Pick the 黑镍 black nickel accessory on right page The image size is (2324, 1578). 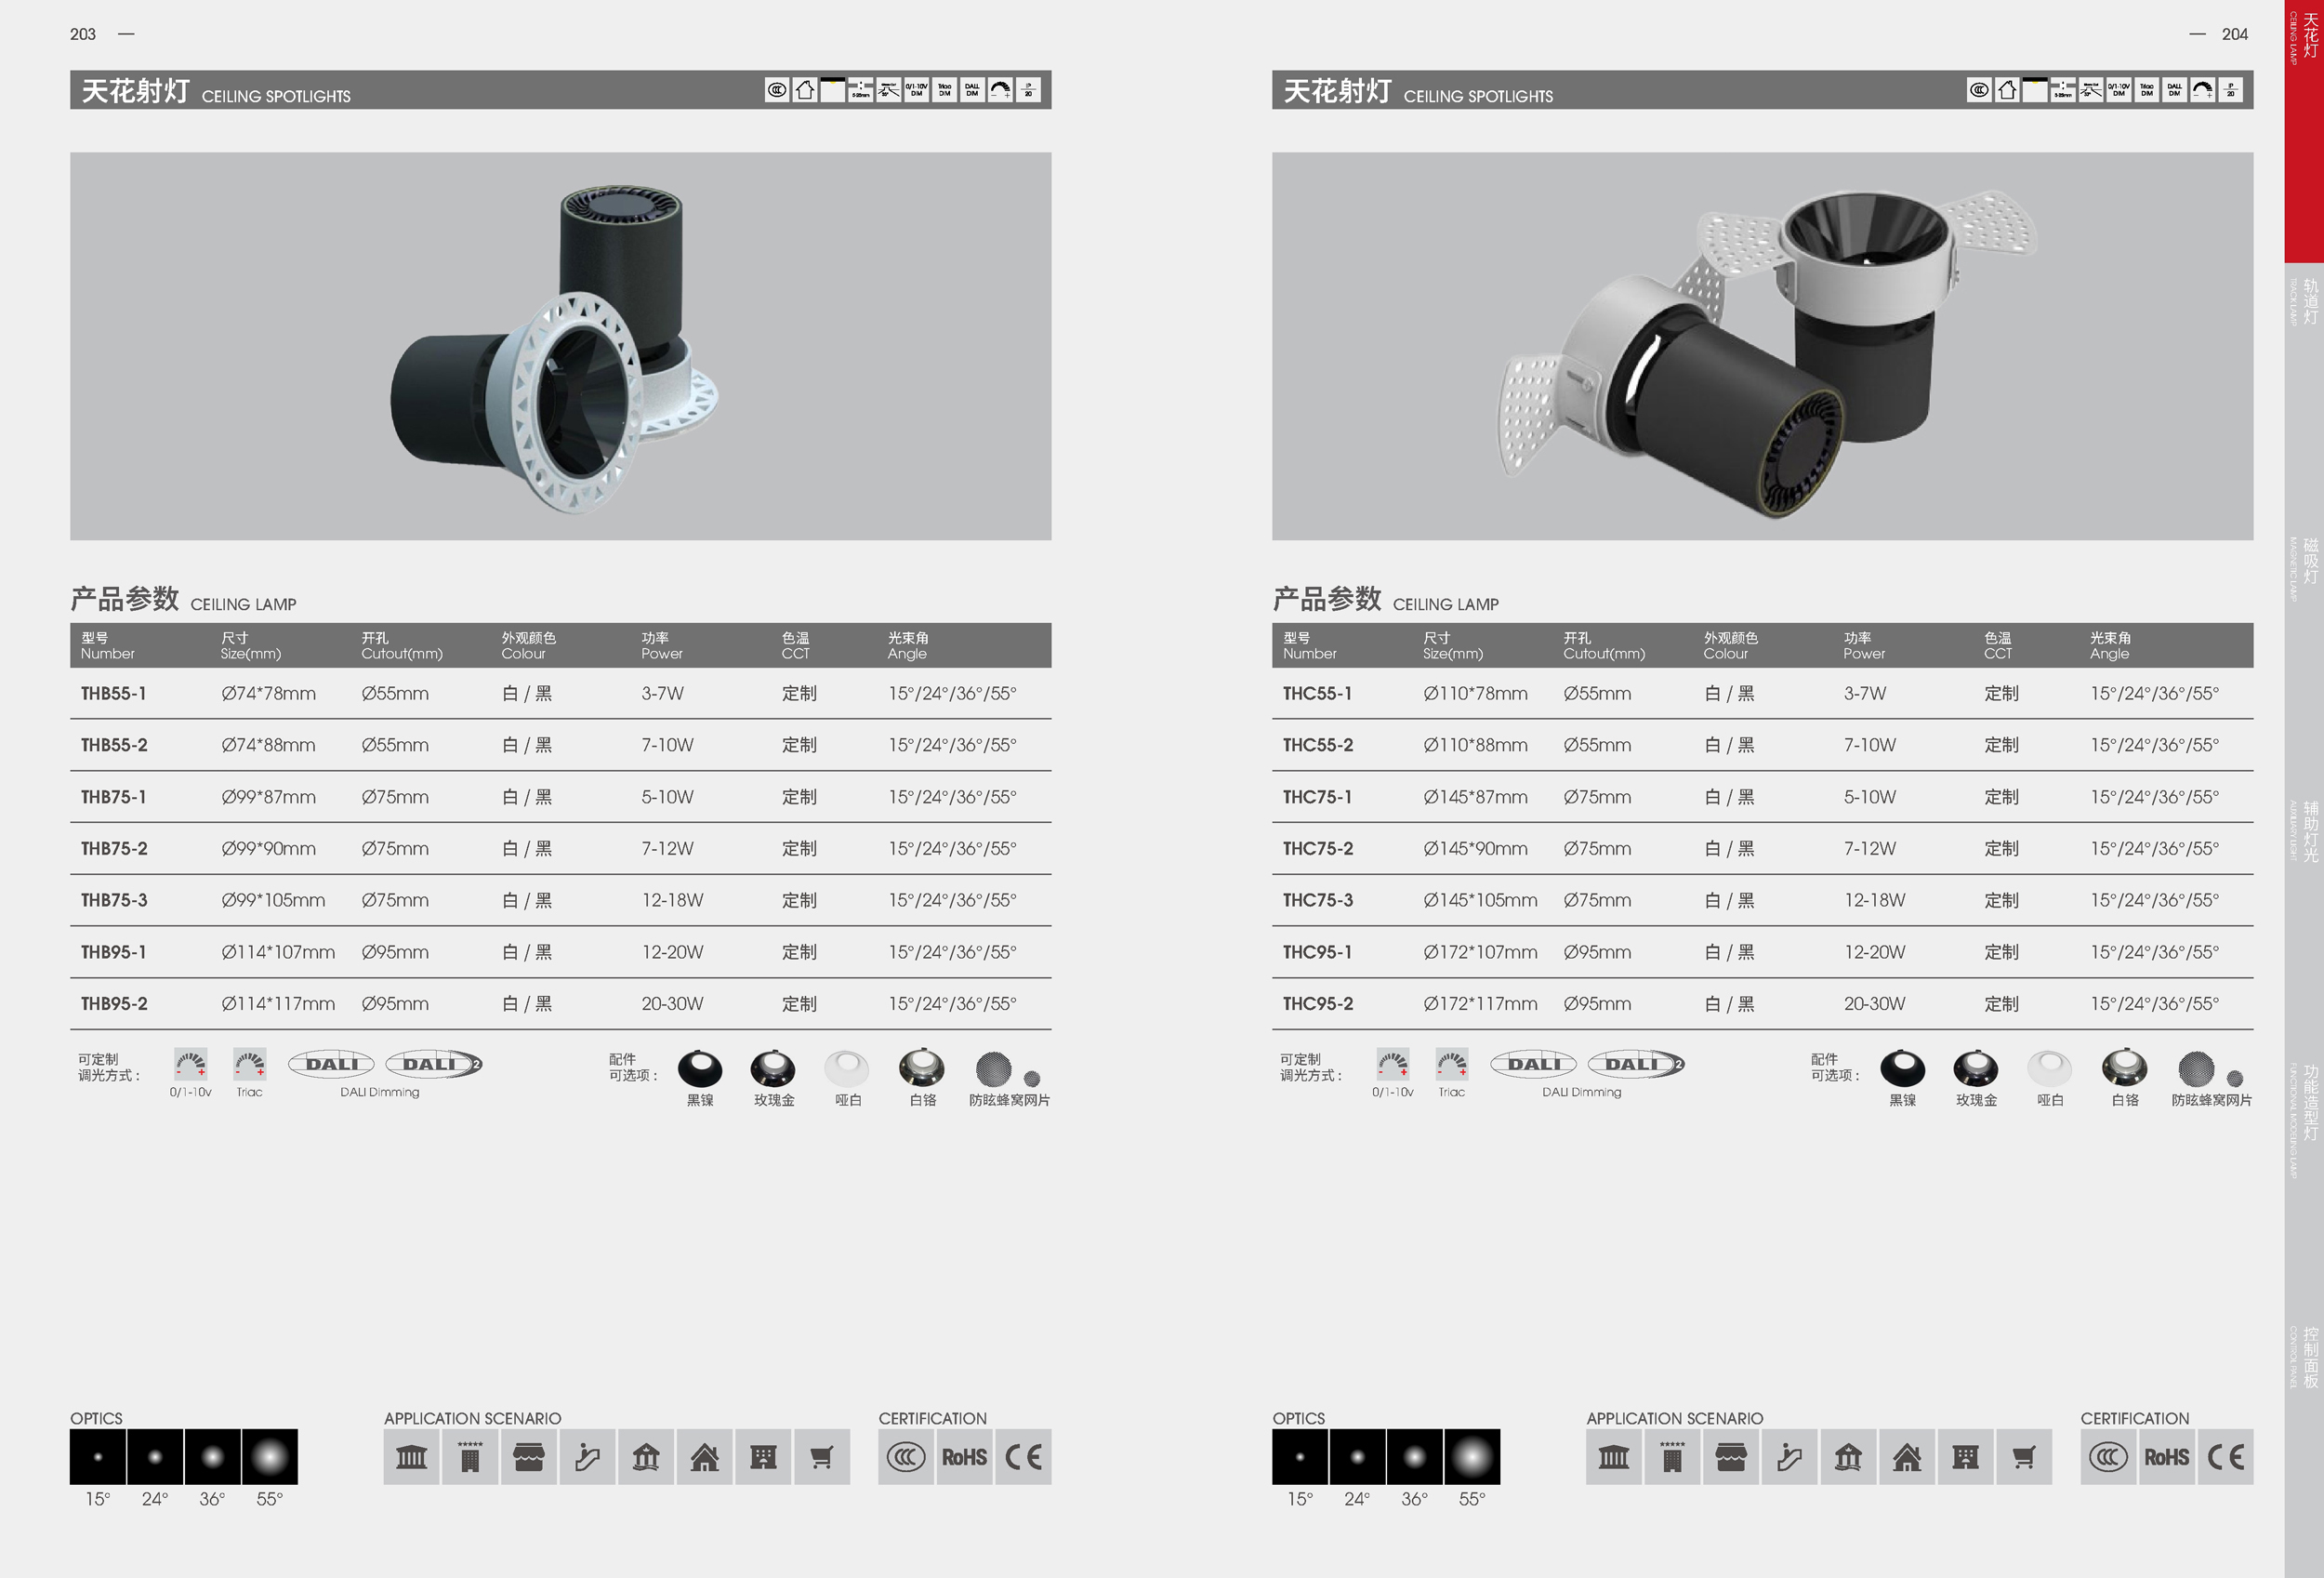[1902, 1069]
